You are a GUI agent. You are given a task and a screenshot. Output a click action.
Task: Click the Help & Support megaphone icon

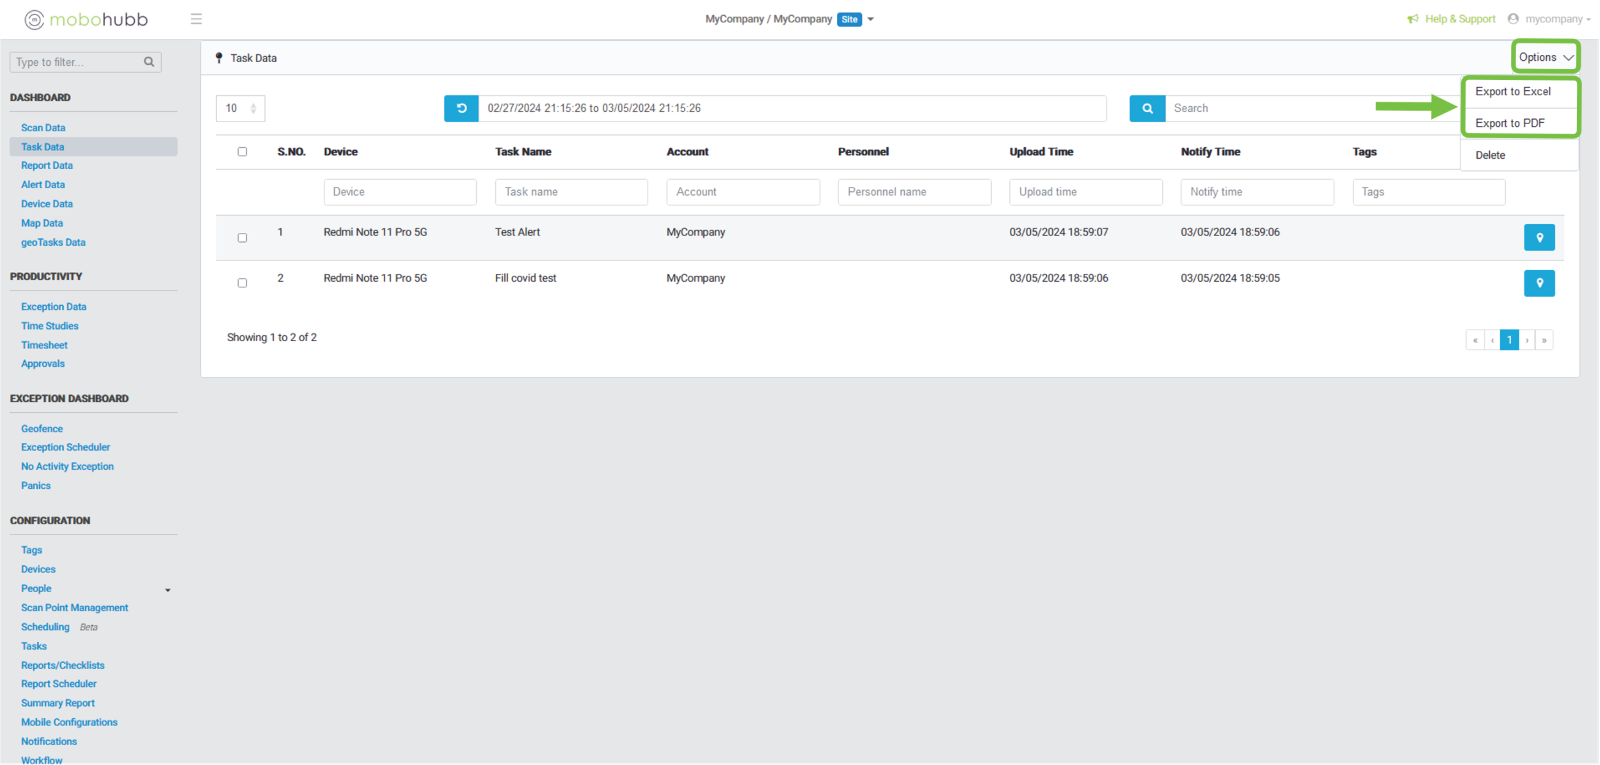pyautogui.click(x=1413, y=19)
